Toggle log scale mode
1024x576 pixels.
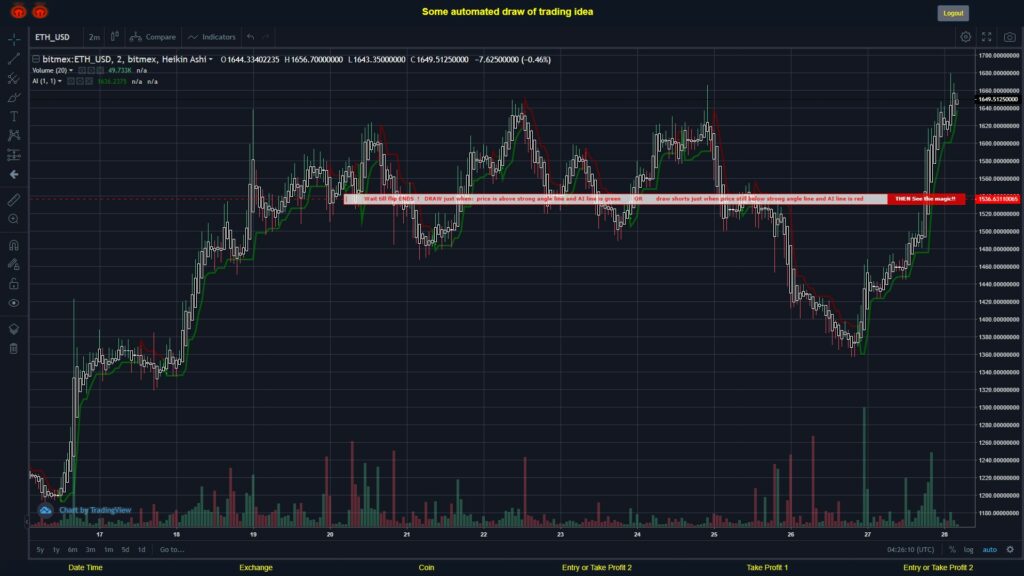click(x=968, y=550)
